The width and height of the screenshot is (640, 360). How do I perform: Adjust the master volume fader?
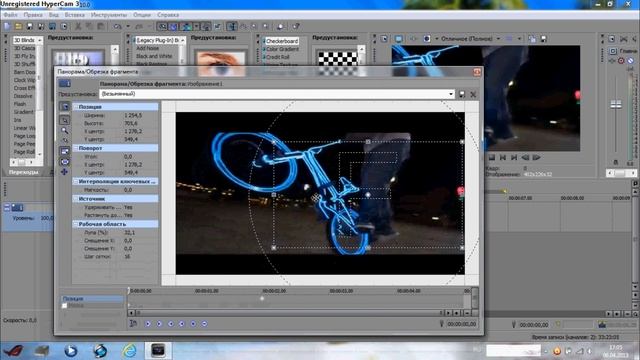point(616,104)
